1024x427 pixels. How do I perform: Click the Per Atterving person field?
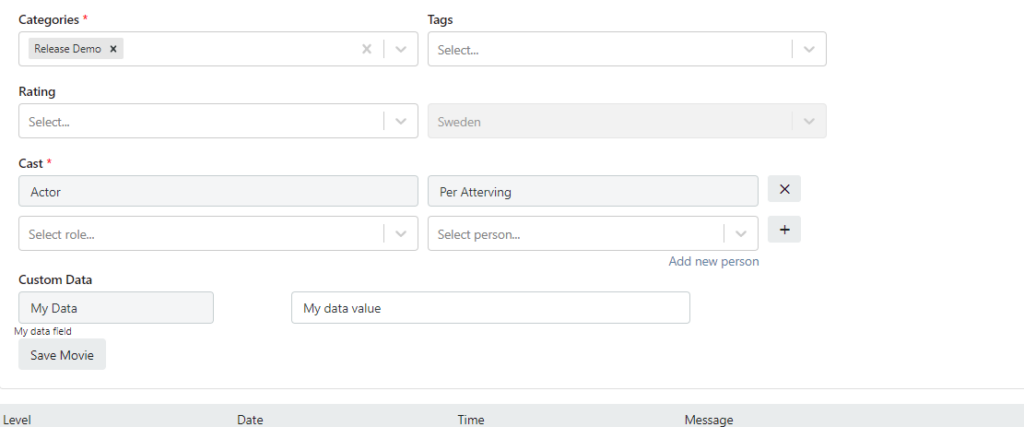[x=592, y=191]
